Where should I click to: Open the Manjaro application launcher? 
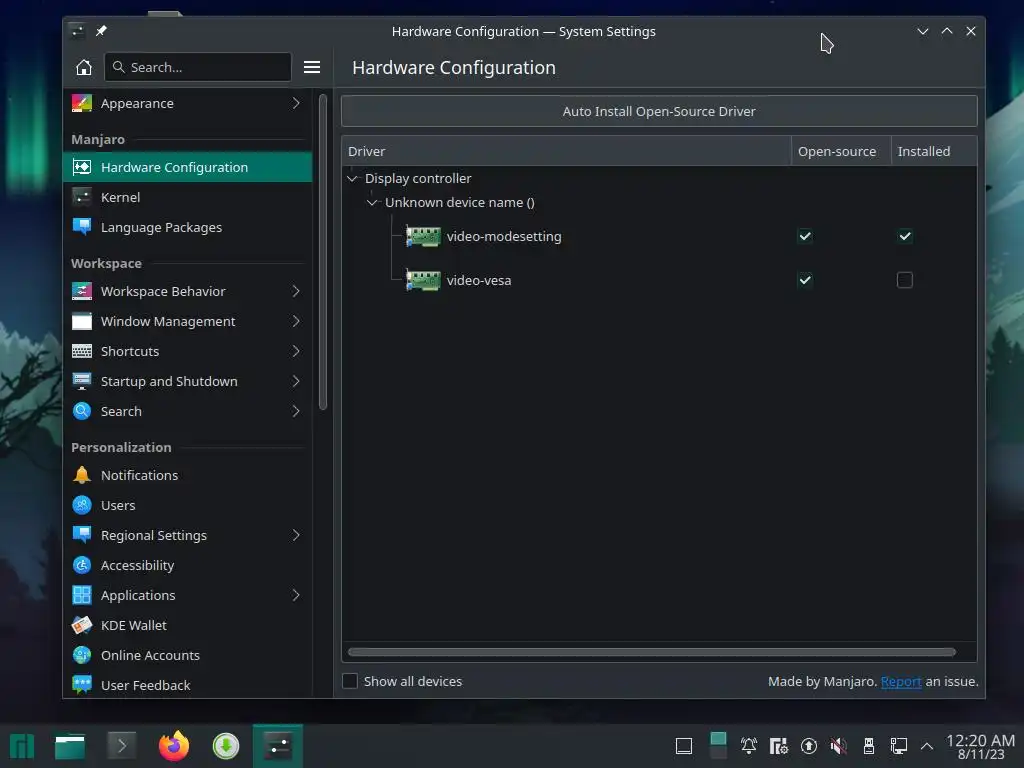pos(22,746)
